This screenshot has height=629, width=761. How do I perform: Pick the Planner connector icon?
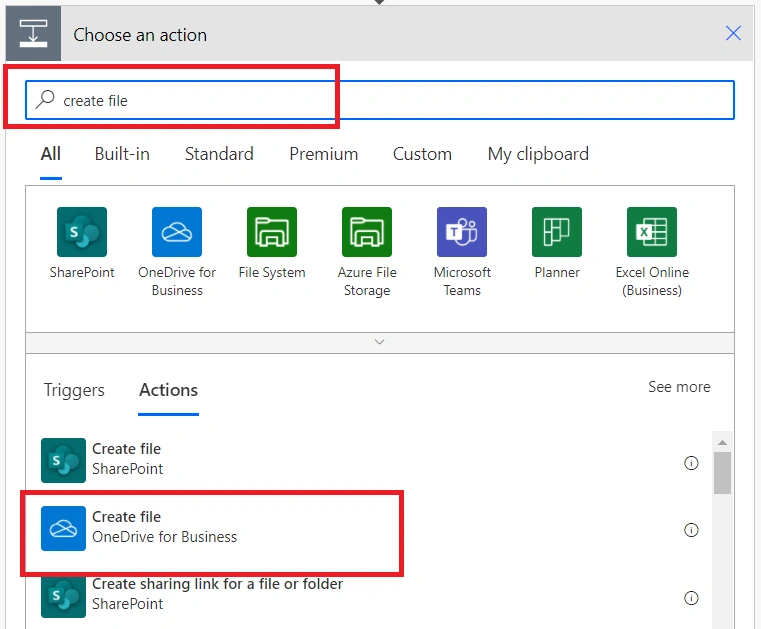557,232
